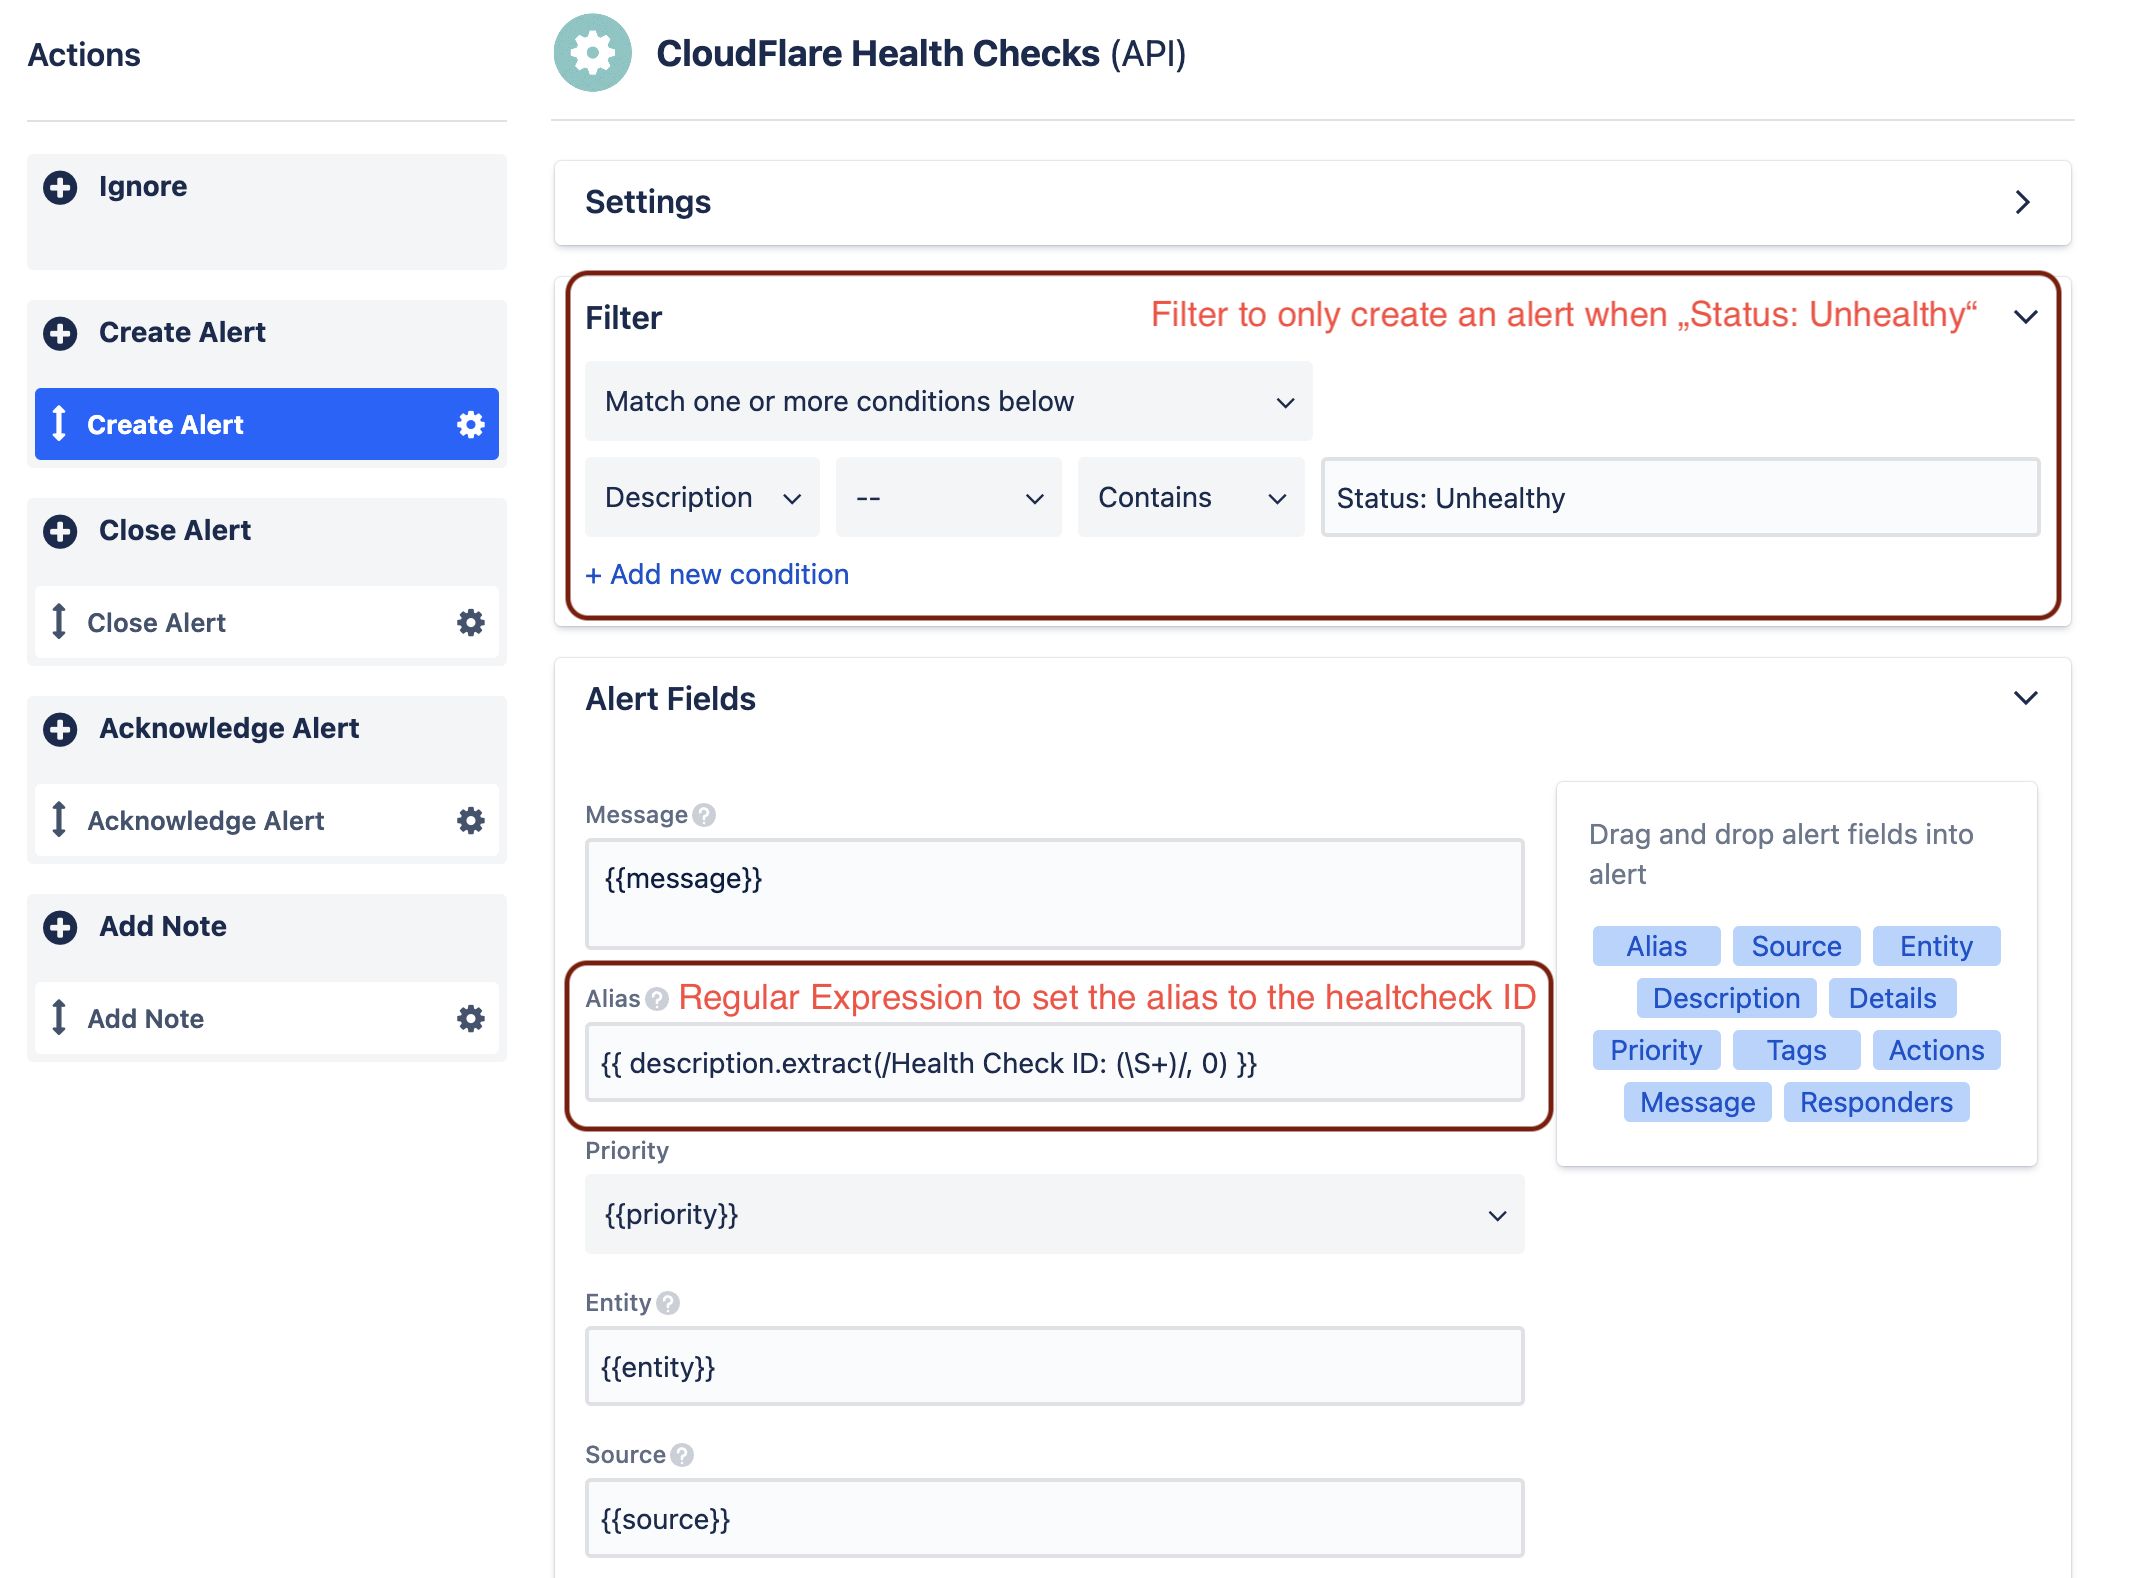The height and width of the screenshot is (1578, 2146).
Task: Select the Alias alert field tag
Action: coord(1656,946)
